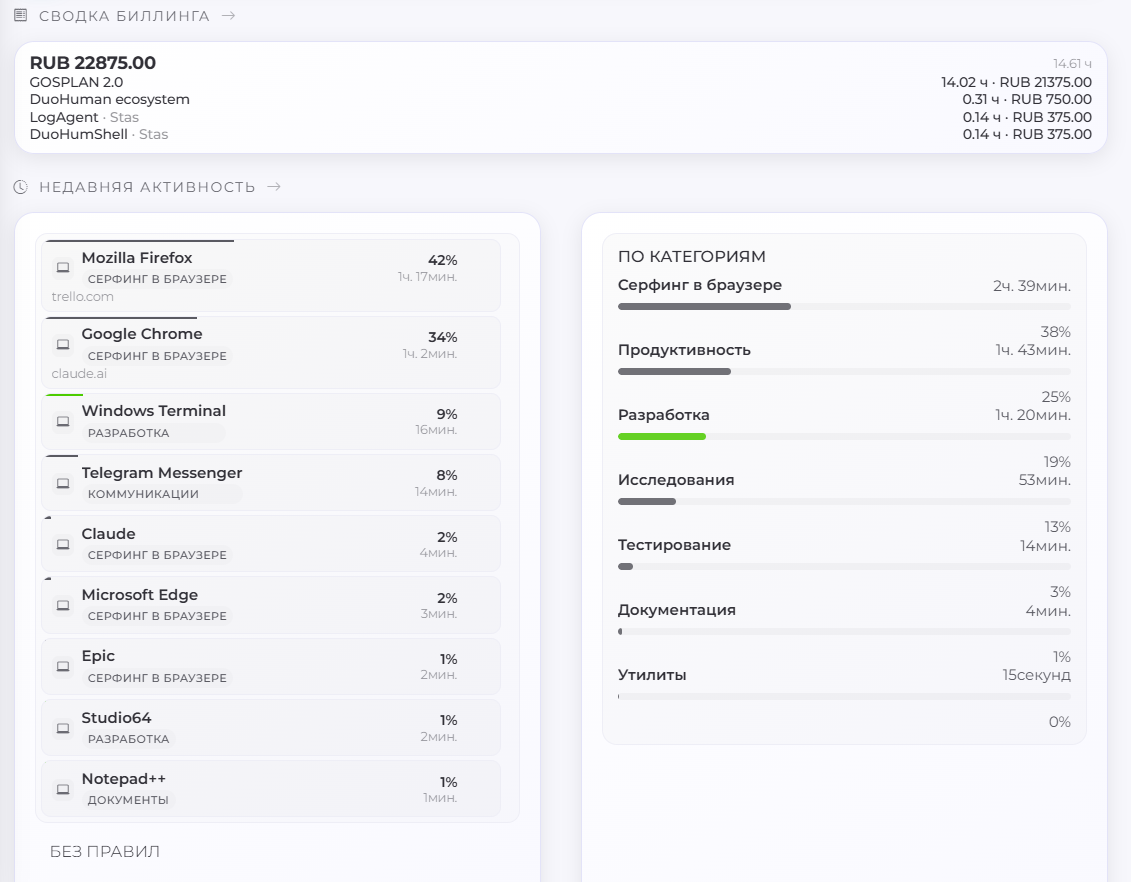Open the Mozilla Firefox activity entry
The image size is (1131, 882).
[x=270, y=275]
